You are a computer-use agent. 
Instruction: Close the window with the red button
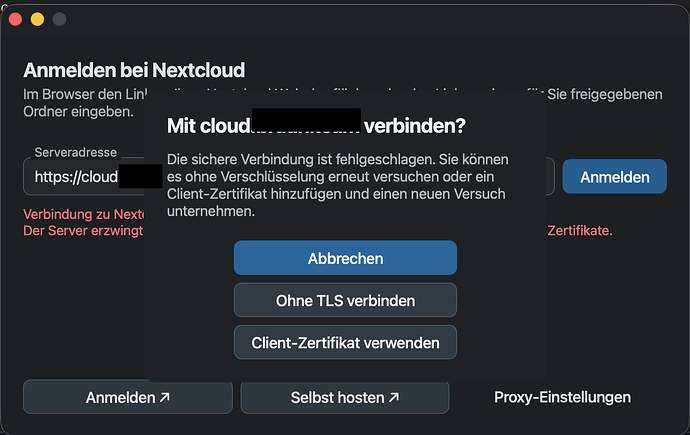tap(15, 19)
